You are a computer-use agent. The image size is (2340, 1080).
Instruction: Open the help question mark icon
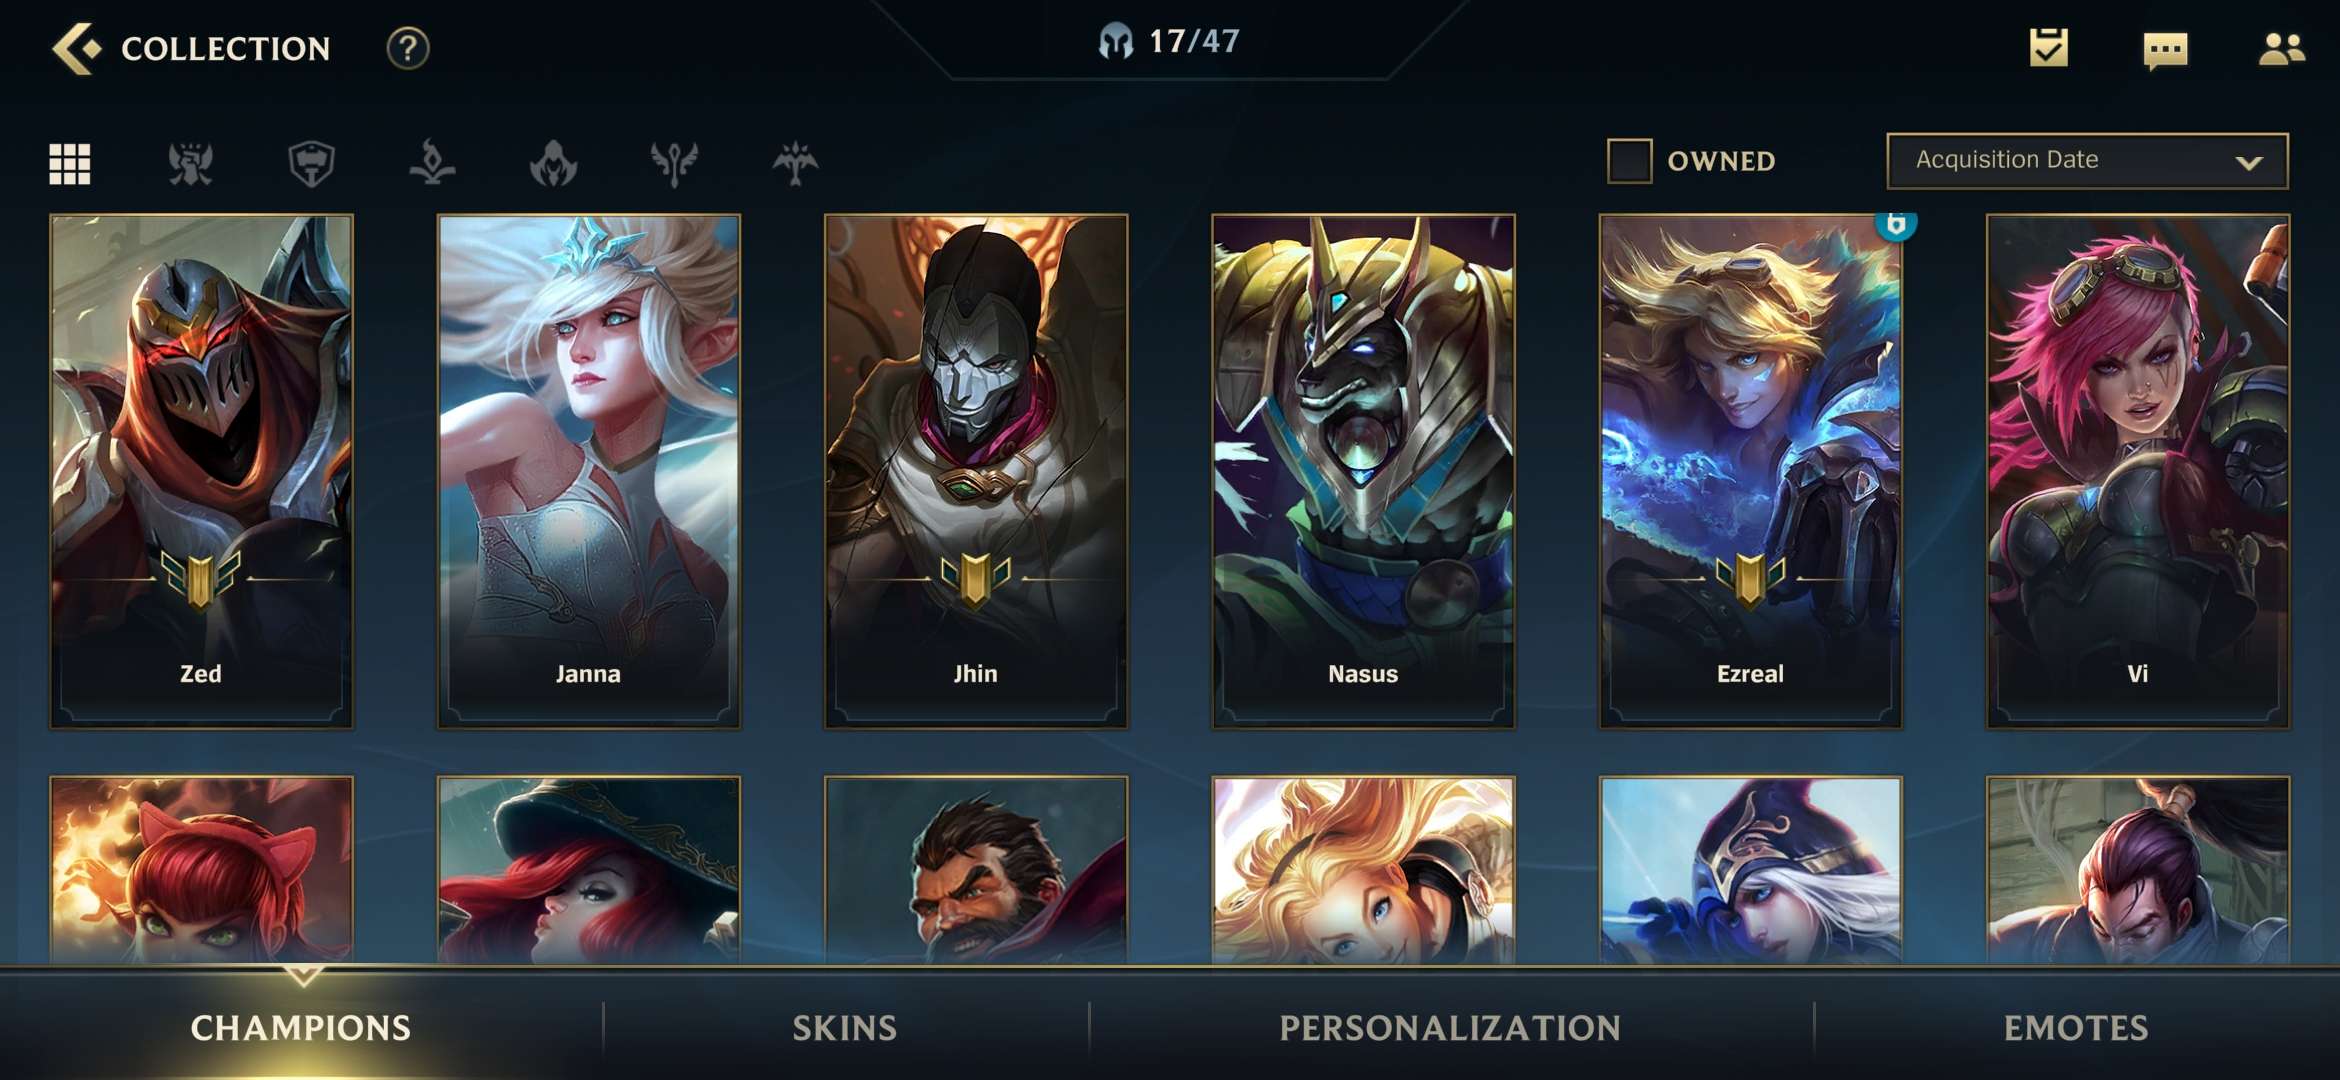[x=408, y=48]
